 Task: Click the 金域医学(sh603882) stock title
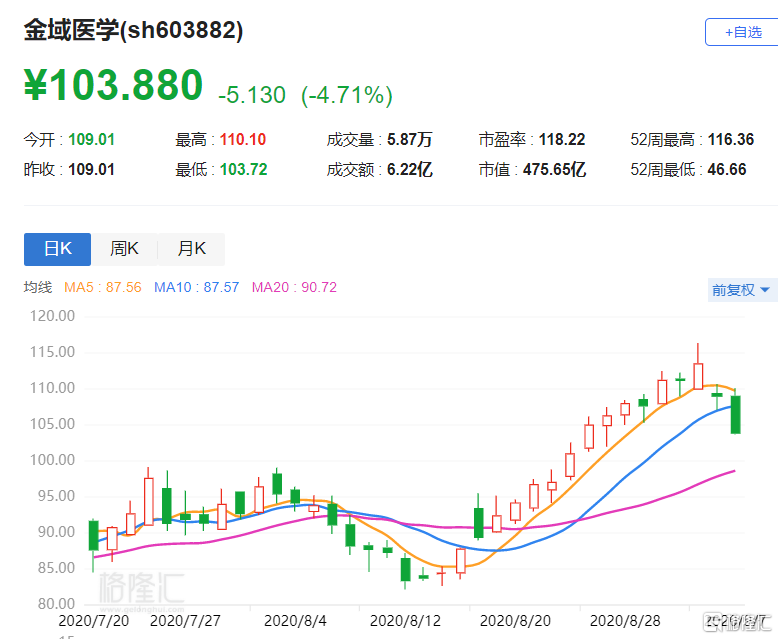click(133, 31)
